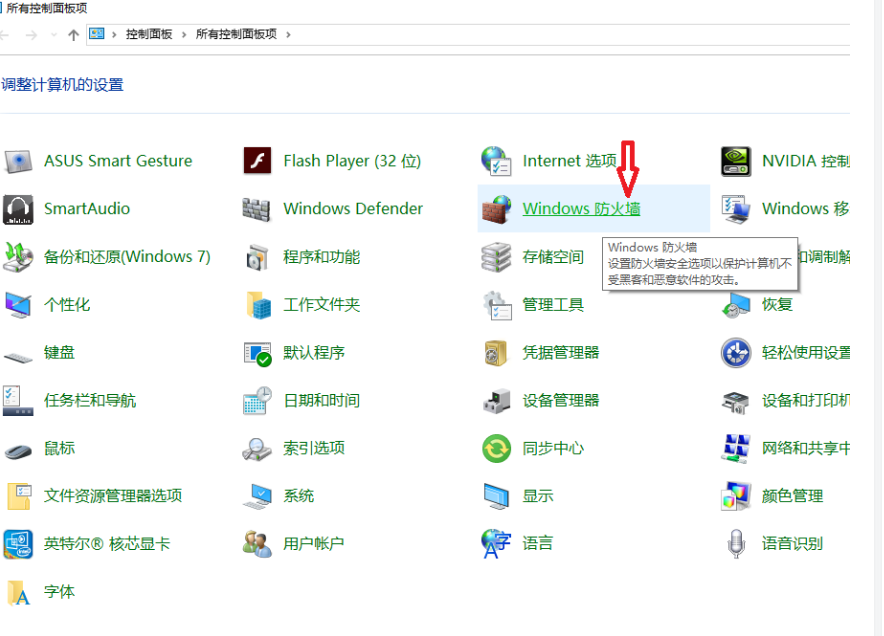
Task: Open the Internet 选项 globe icon
Action: point(496,161)
